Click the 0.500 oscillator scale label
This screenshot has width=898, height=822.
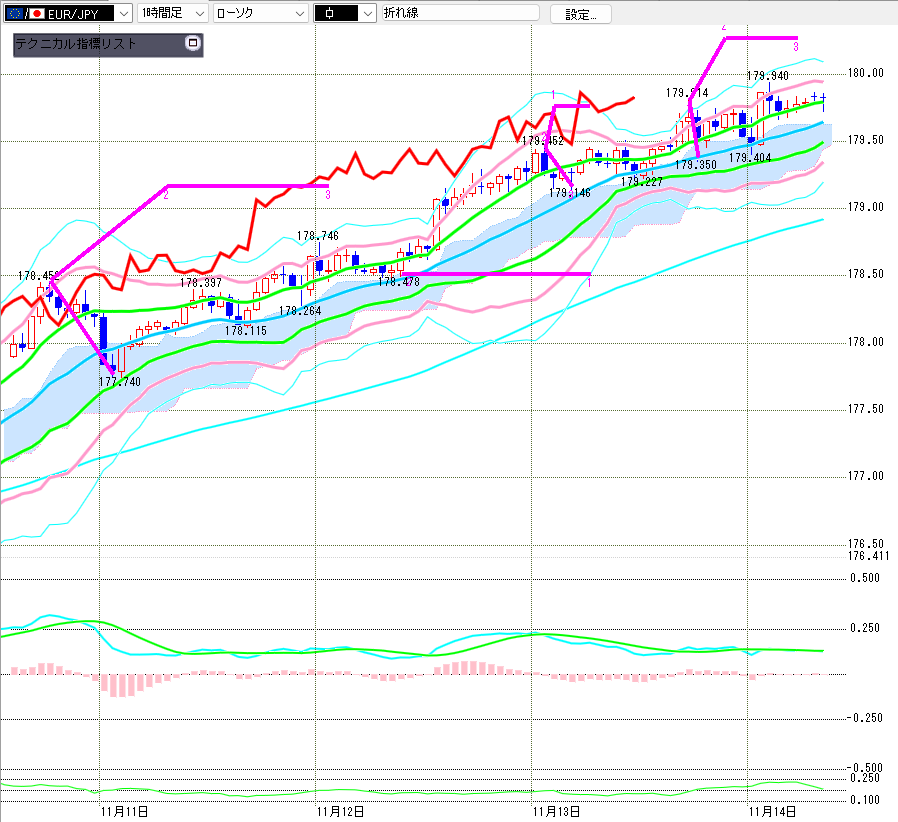pyautogui.click(x=865, y=578)
